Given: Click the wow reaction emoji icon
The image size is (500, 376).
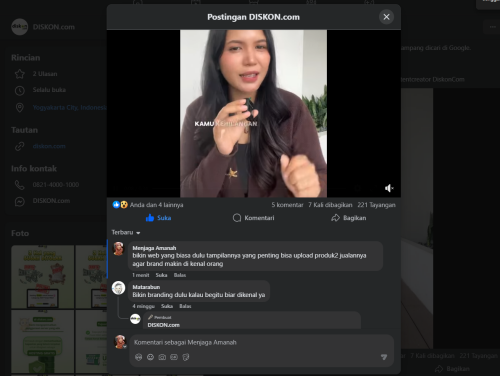Looking at the screenshot, I should [x=124, y=205].
